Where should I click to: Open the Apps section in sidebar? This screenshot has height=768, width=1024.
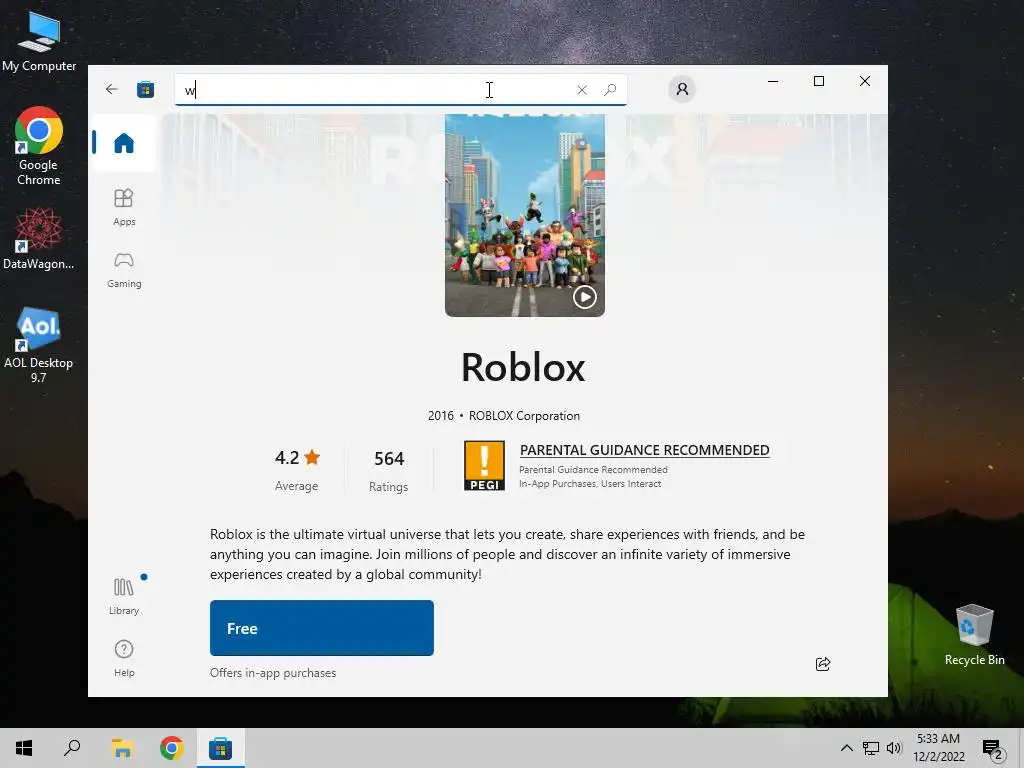tap(124, 208)
